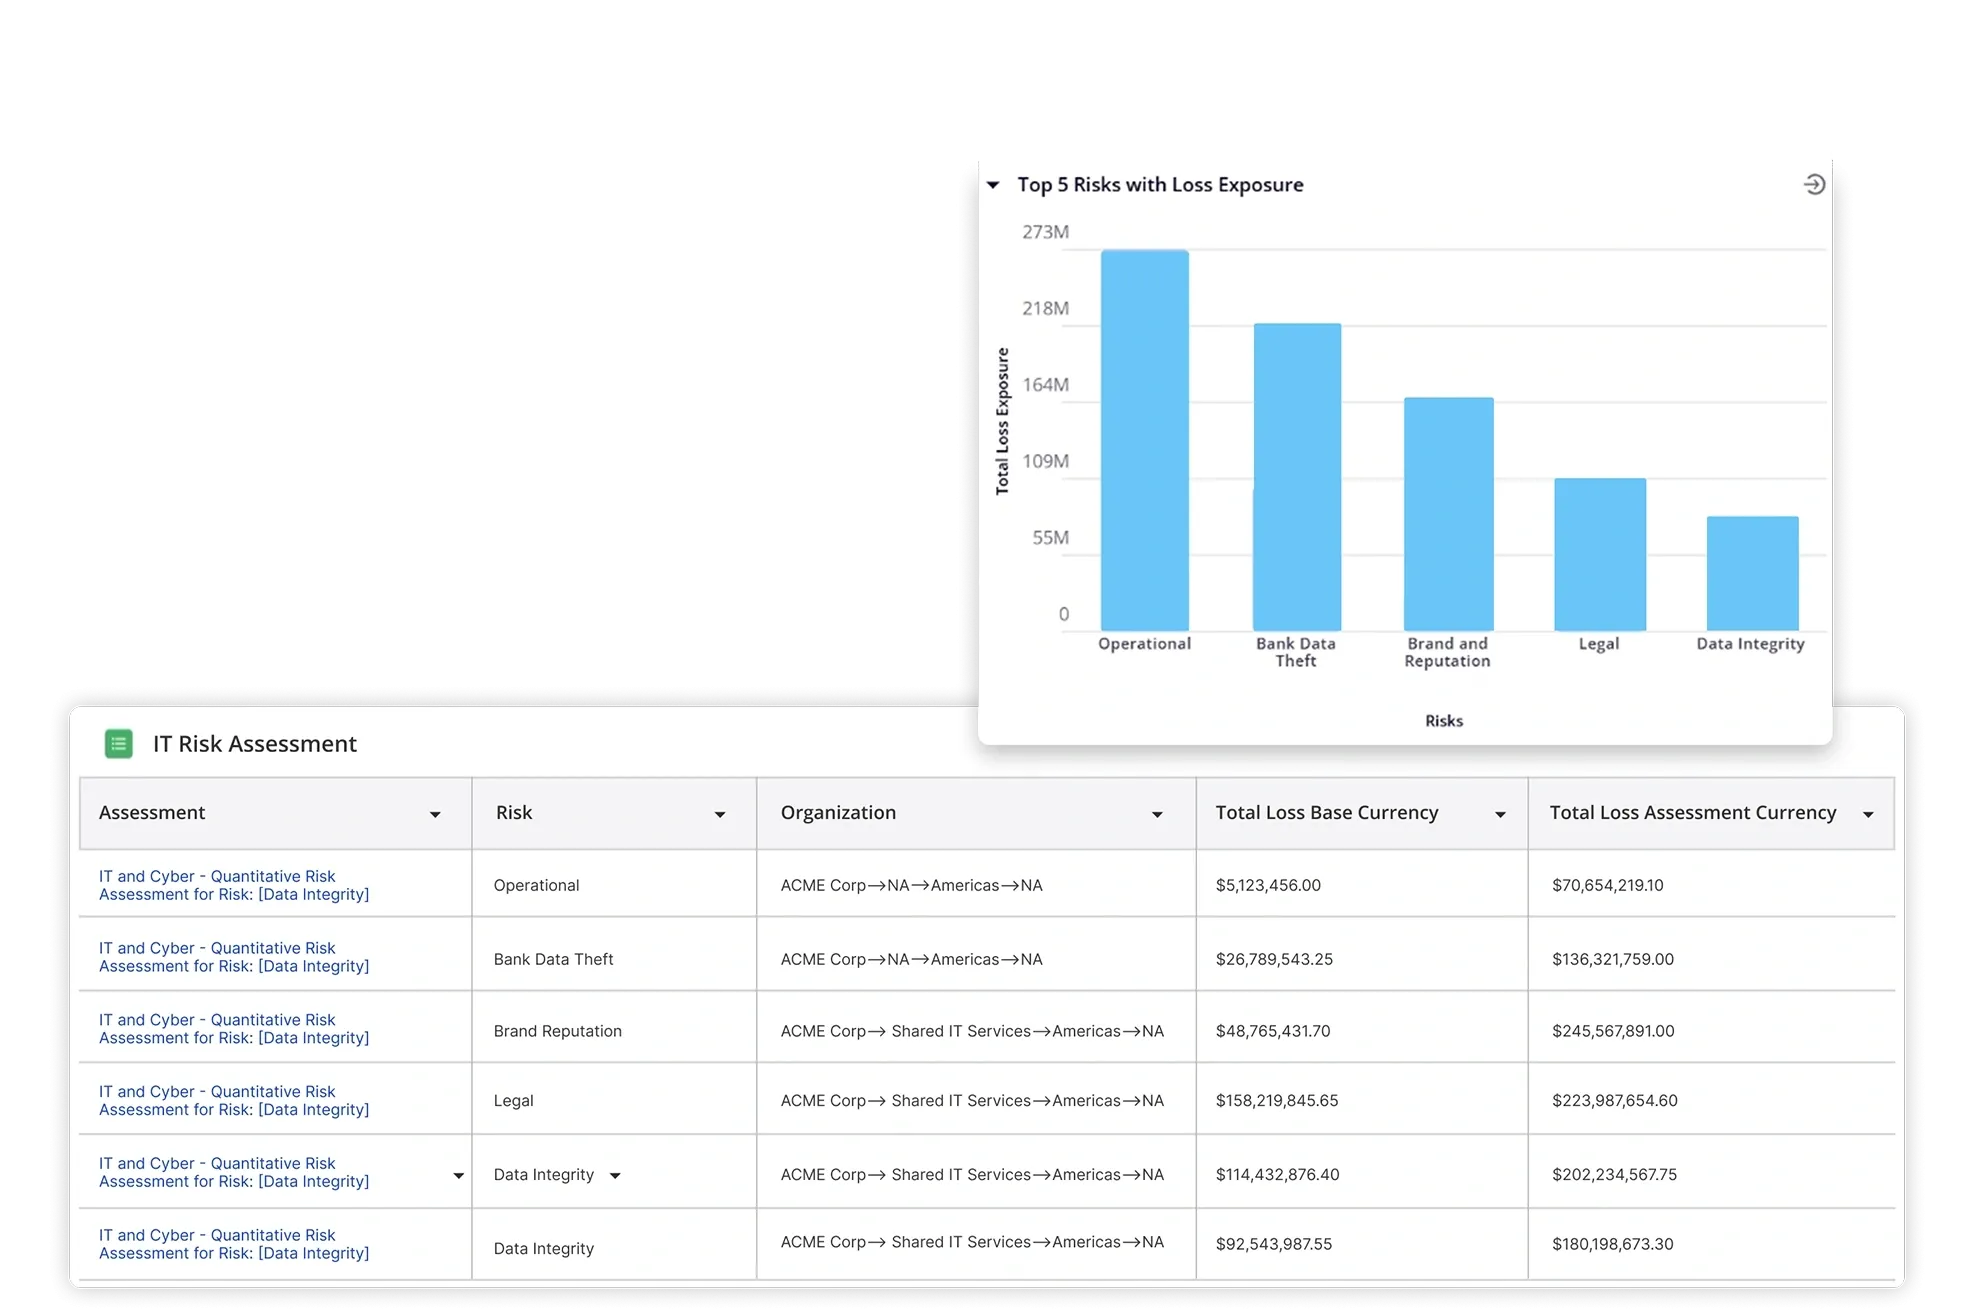The image size is (1975, 1313).
Task: Click the export icon on chart panel
Action: (1813, 185)
